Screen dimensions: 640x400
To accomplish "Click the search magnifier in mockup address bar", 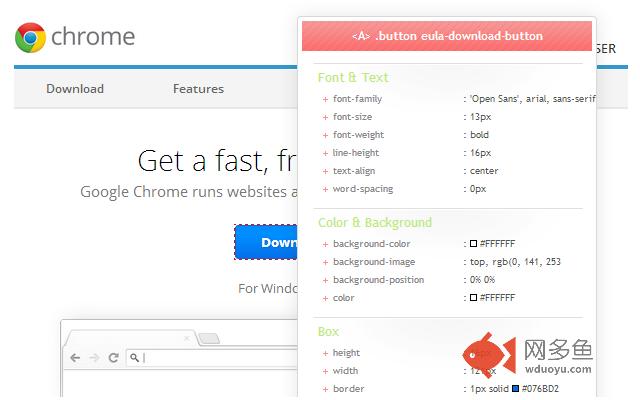I will point(134,358).
